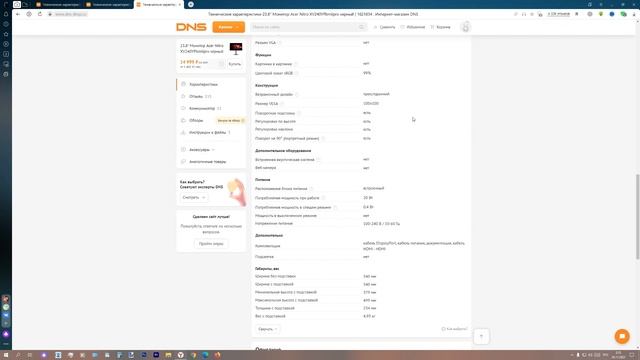Click the reviews count button in browser toolbar

558,14
